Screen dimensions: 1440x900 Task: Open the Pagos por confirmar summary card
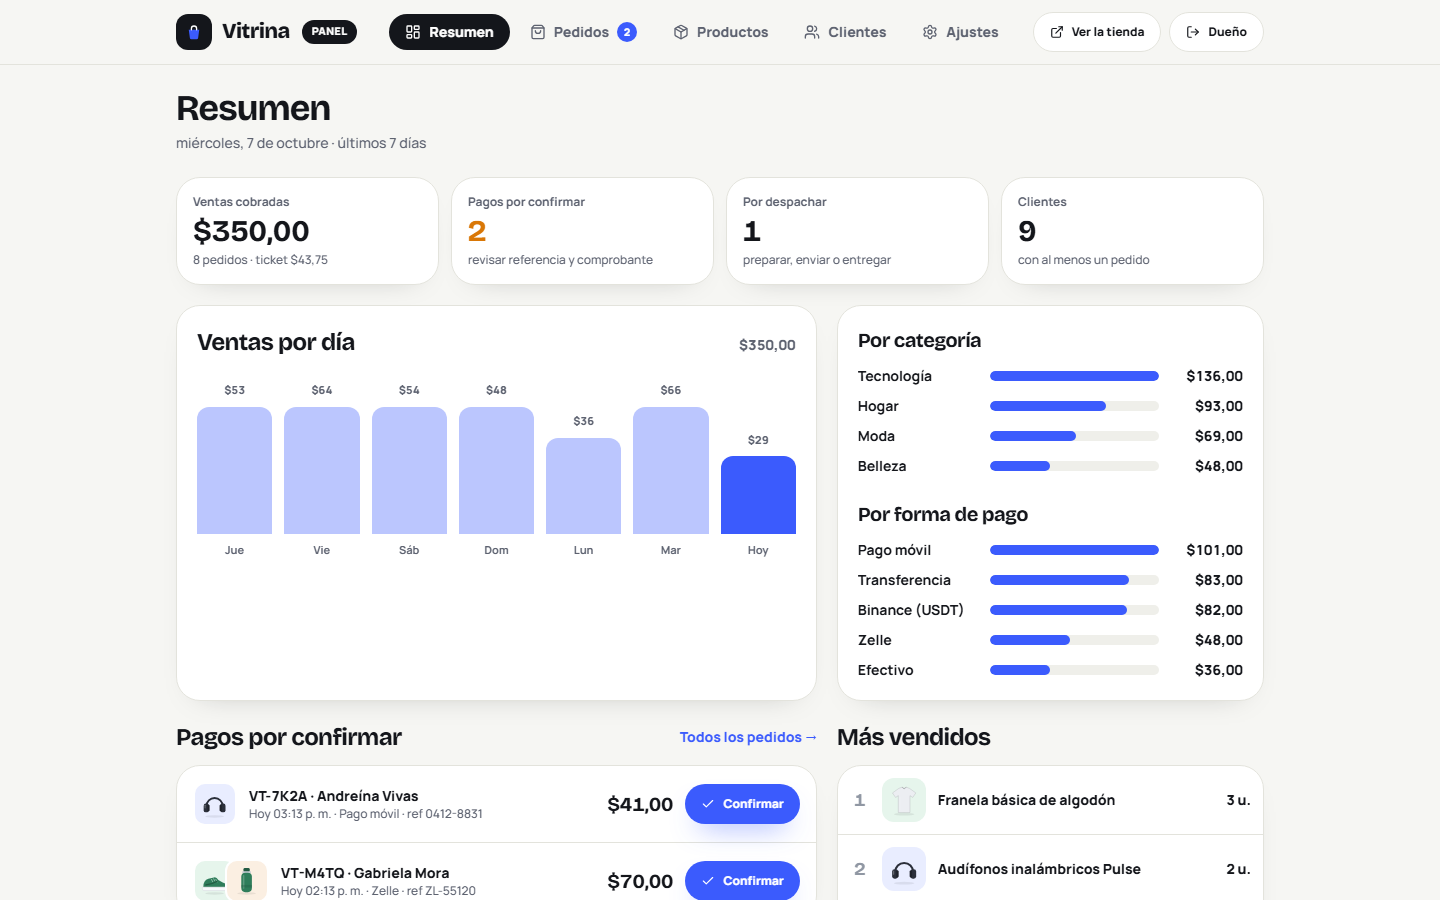(x=582, y=231)
